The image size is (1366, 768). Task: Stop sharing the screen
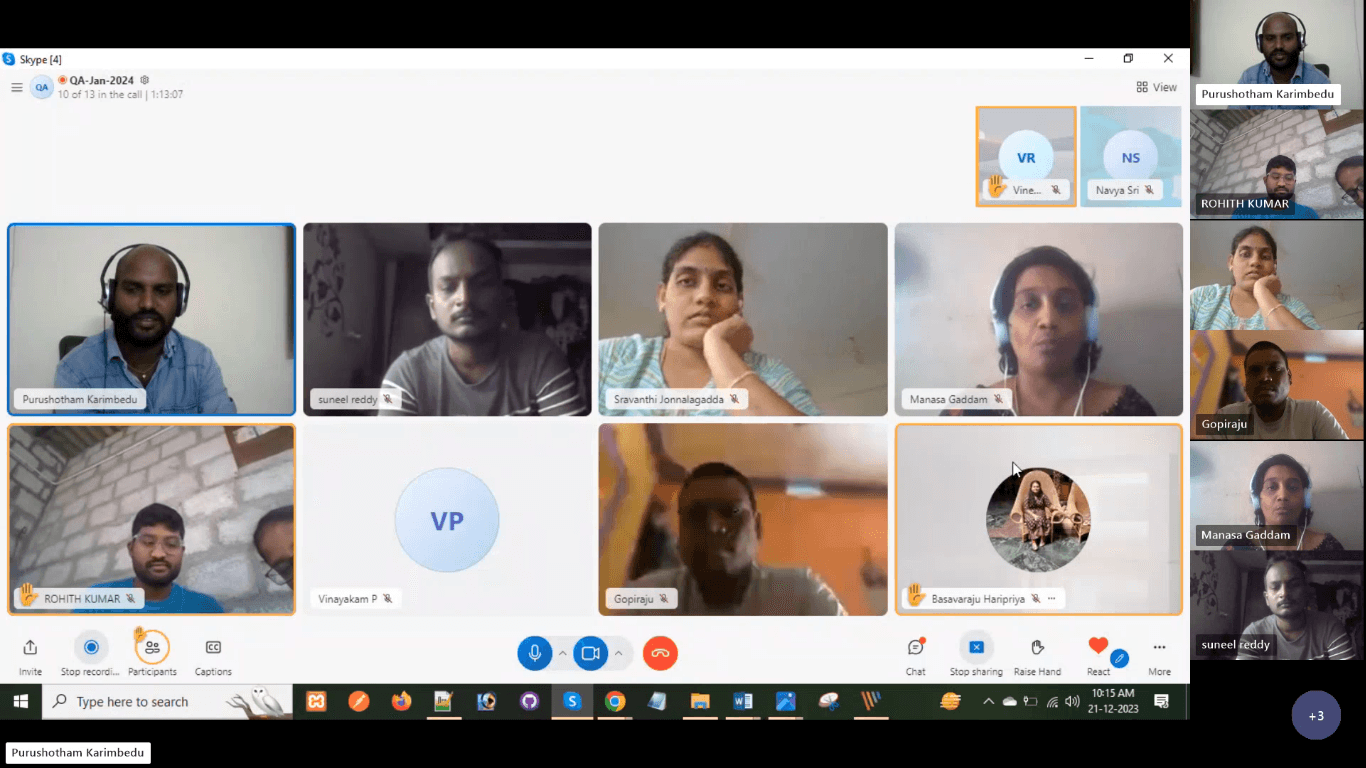(x=976, y=647)
